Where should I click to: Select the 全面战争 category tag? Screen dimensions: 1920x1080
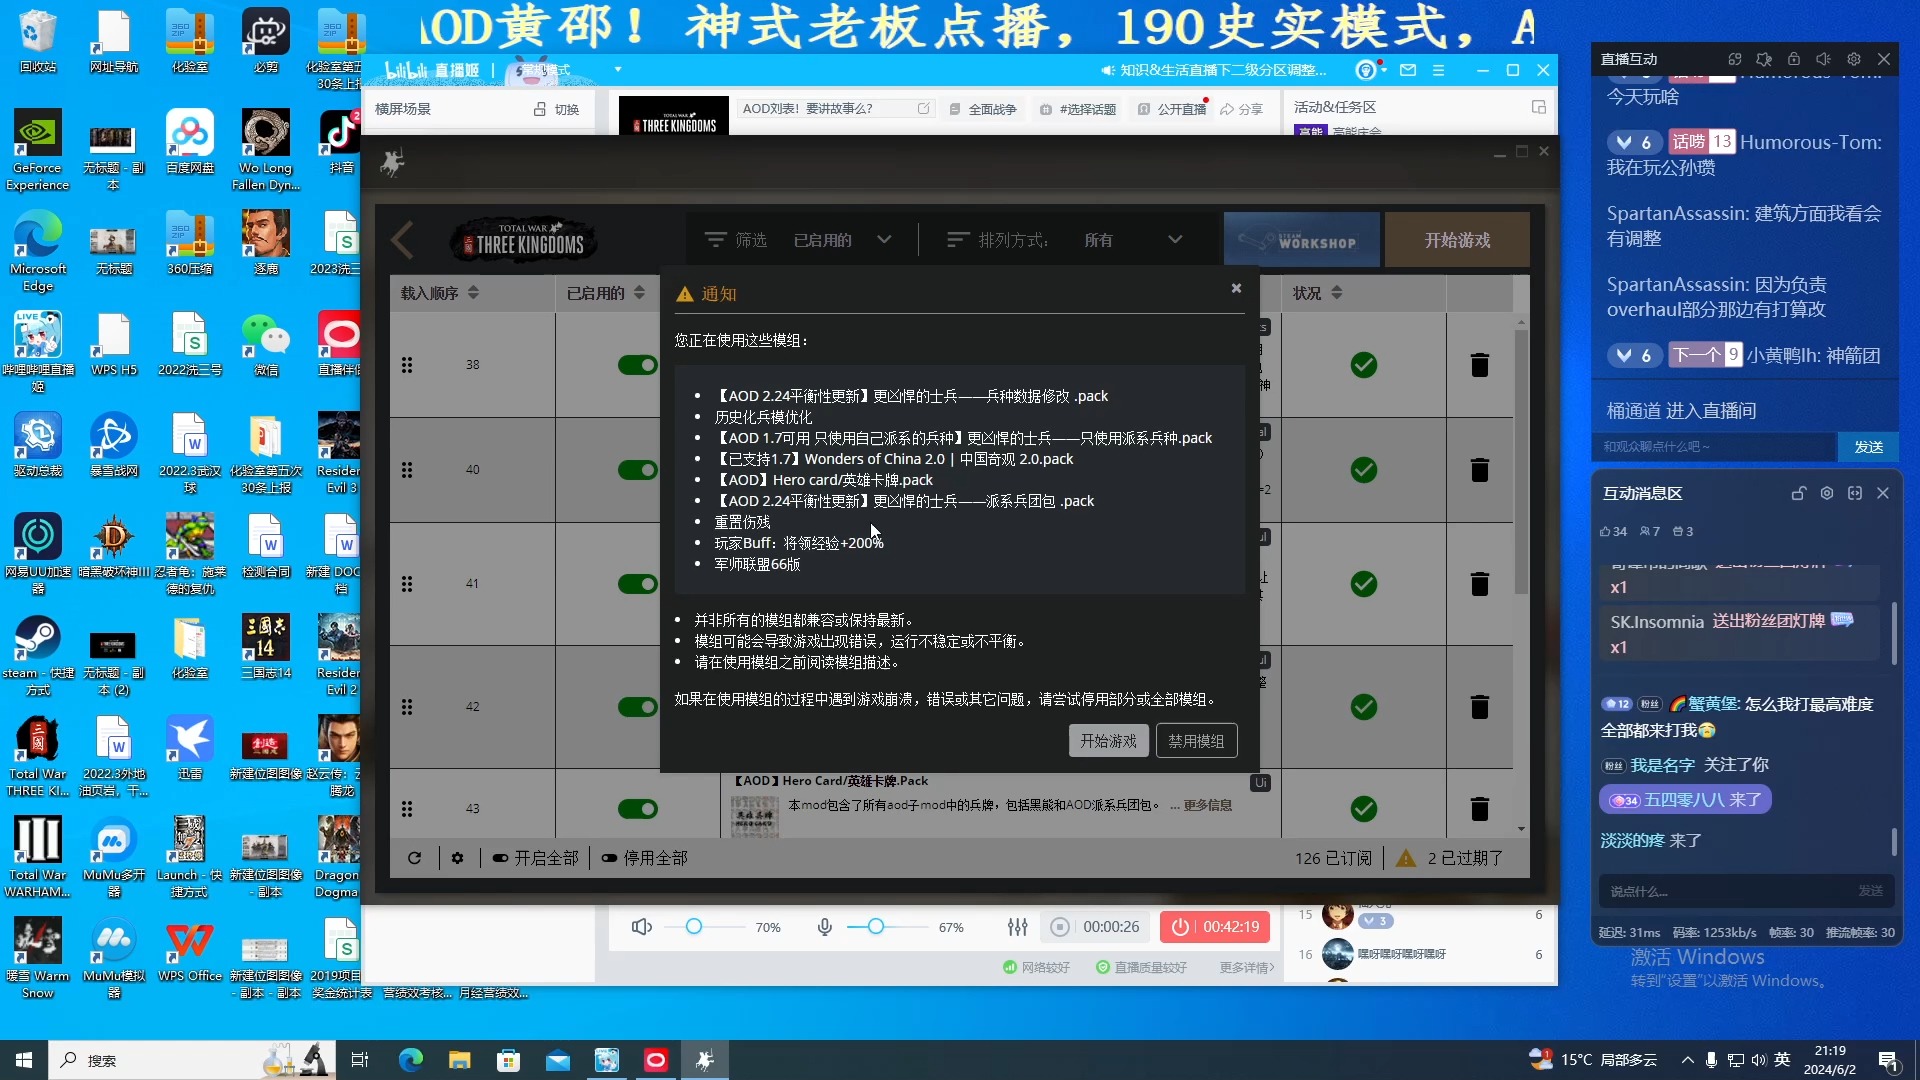pos(983,109)
